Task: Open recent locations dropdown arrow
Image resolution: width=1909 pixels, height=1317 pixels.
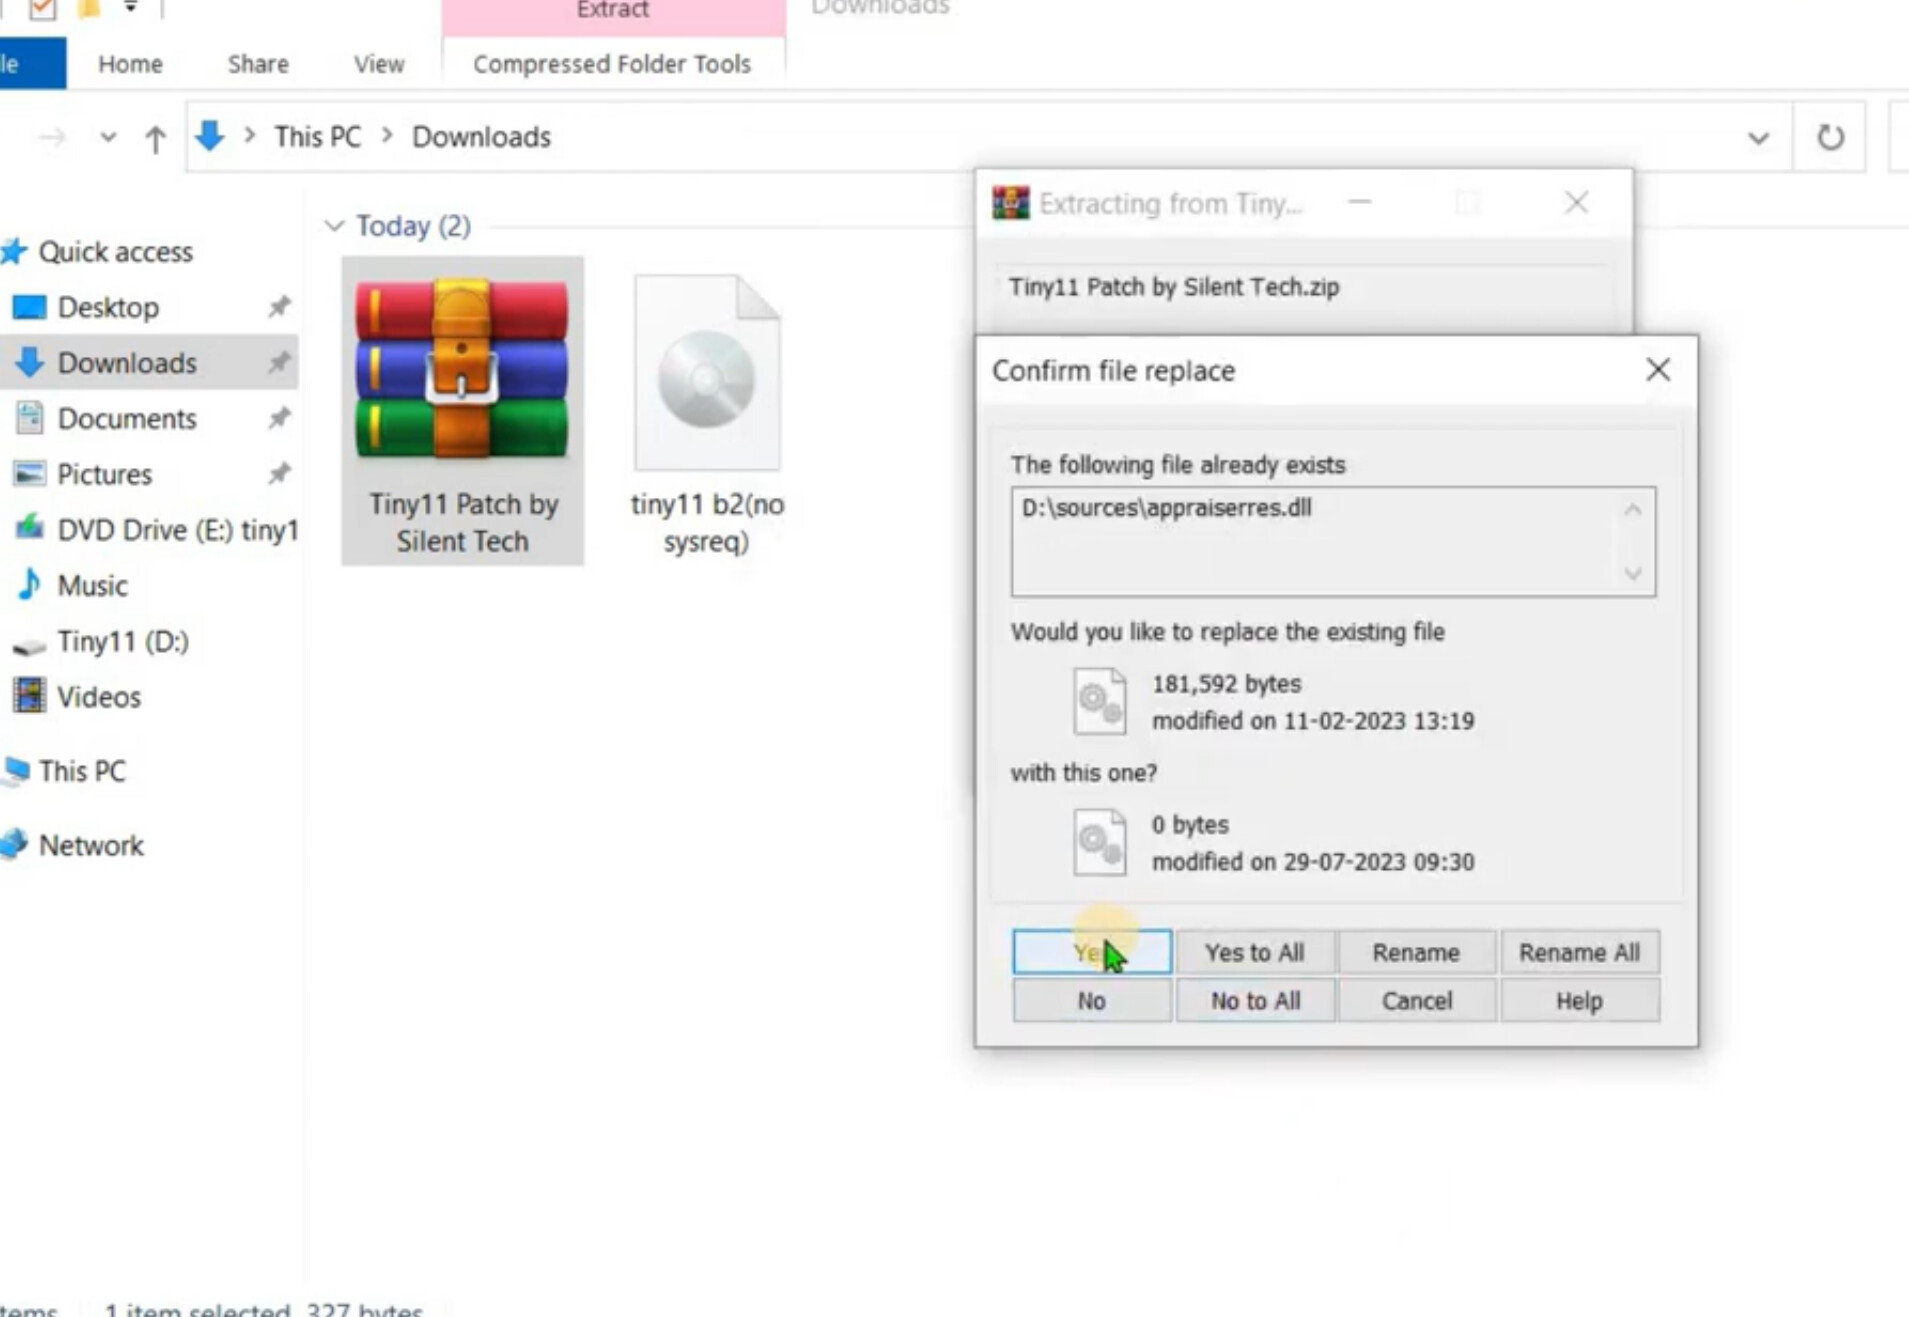Action: tap(108, 137)
